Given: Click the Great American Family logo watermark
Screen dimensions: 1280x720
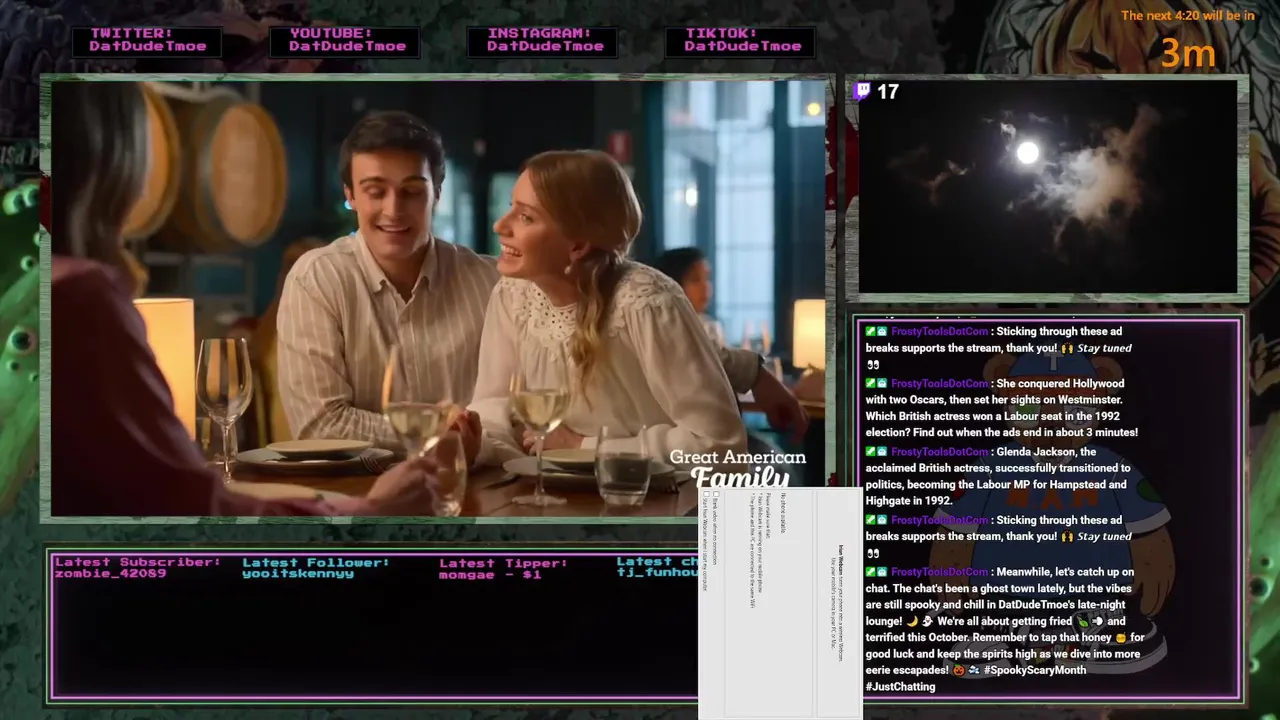Looking at the screenshot, I should pos(737,468).
